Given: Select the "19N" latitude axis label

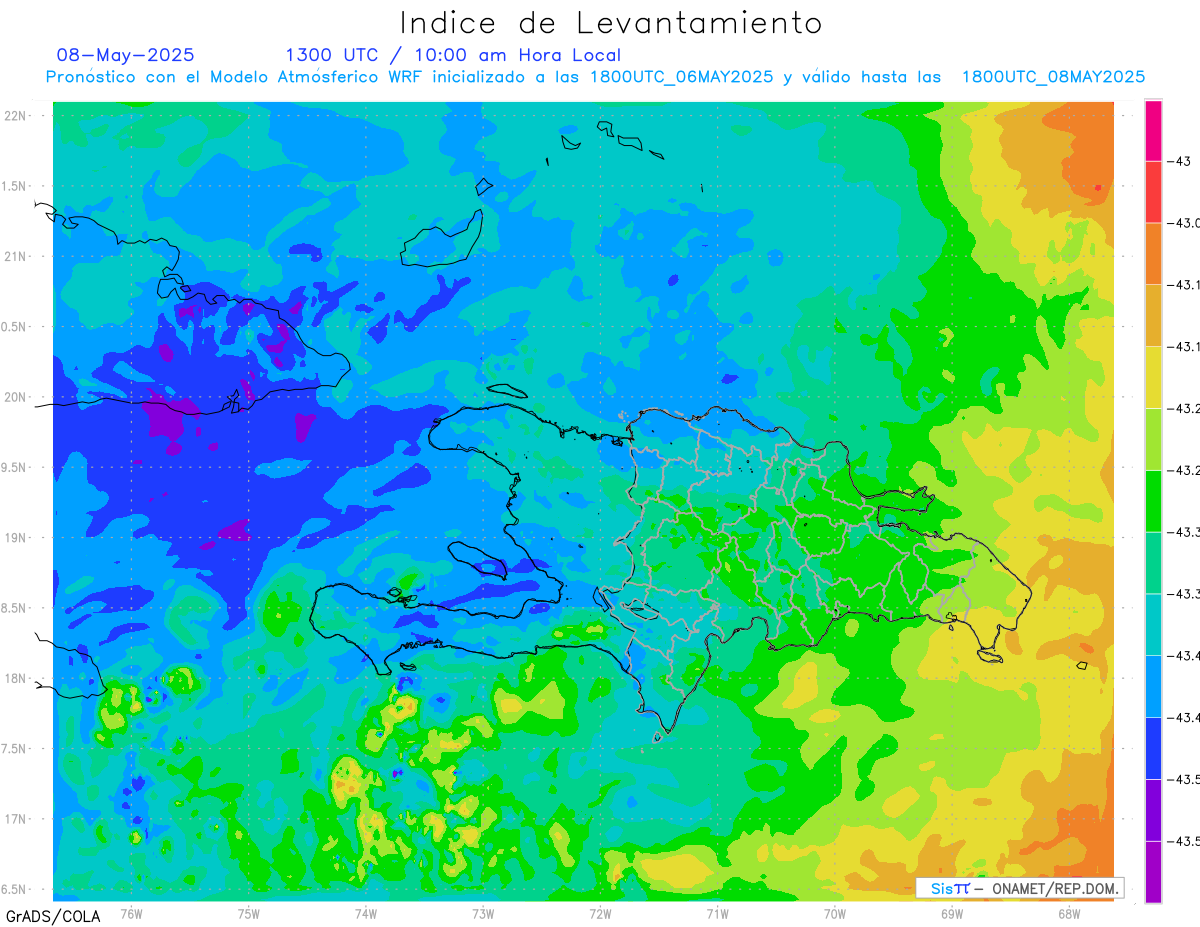Looking at the screenshot, I should pos(16,538).
